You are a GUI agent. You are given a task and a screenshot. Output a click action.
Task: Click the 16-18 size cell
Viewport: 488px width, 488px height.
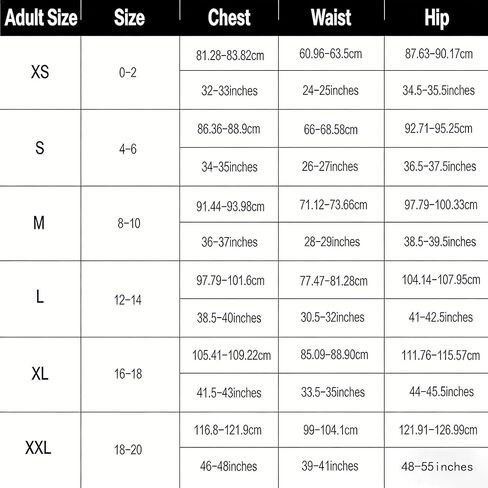coord(128,374)
